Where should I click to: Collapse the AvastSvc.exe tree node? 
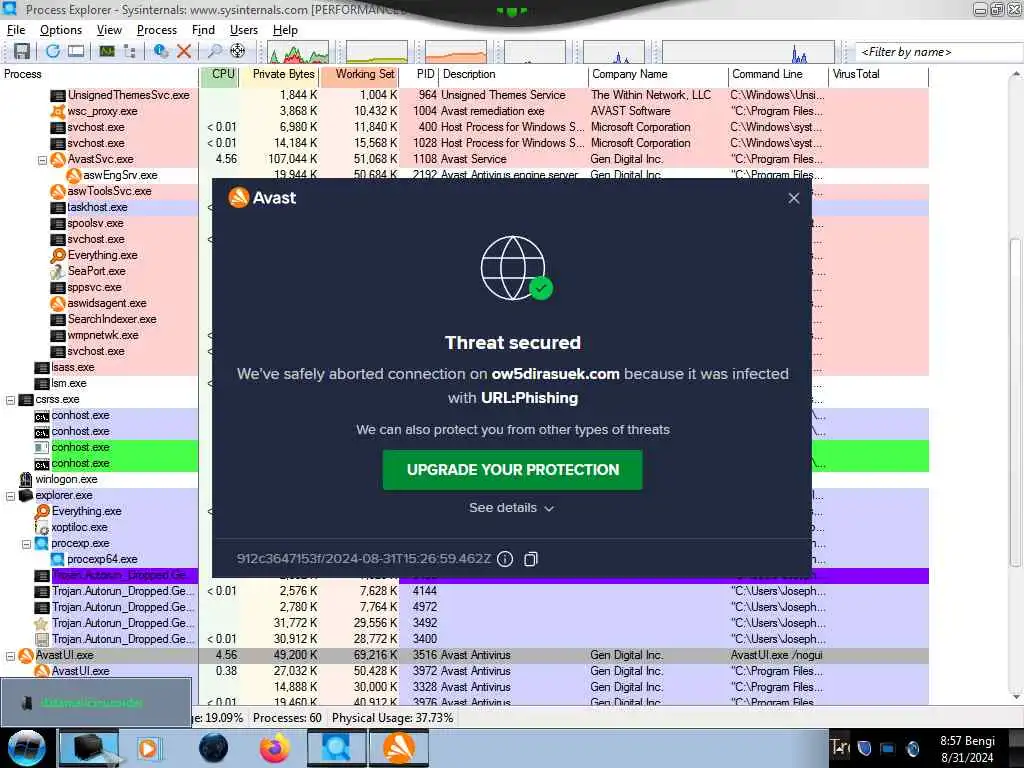42,160
